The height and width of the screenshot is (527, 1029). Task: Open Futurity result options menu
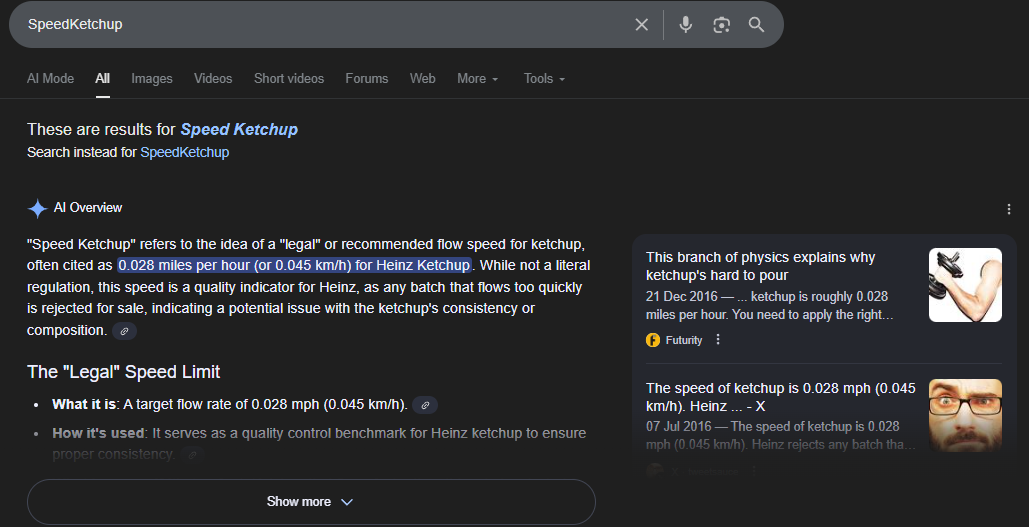(718, 340)
